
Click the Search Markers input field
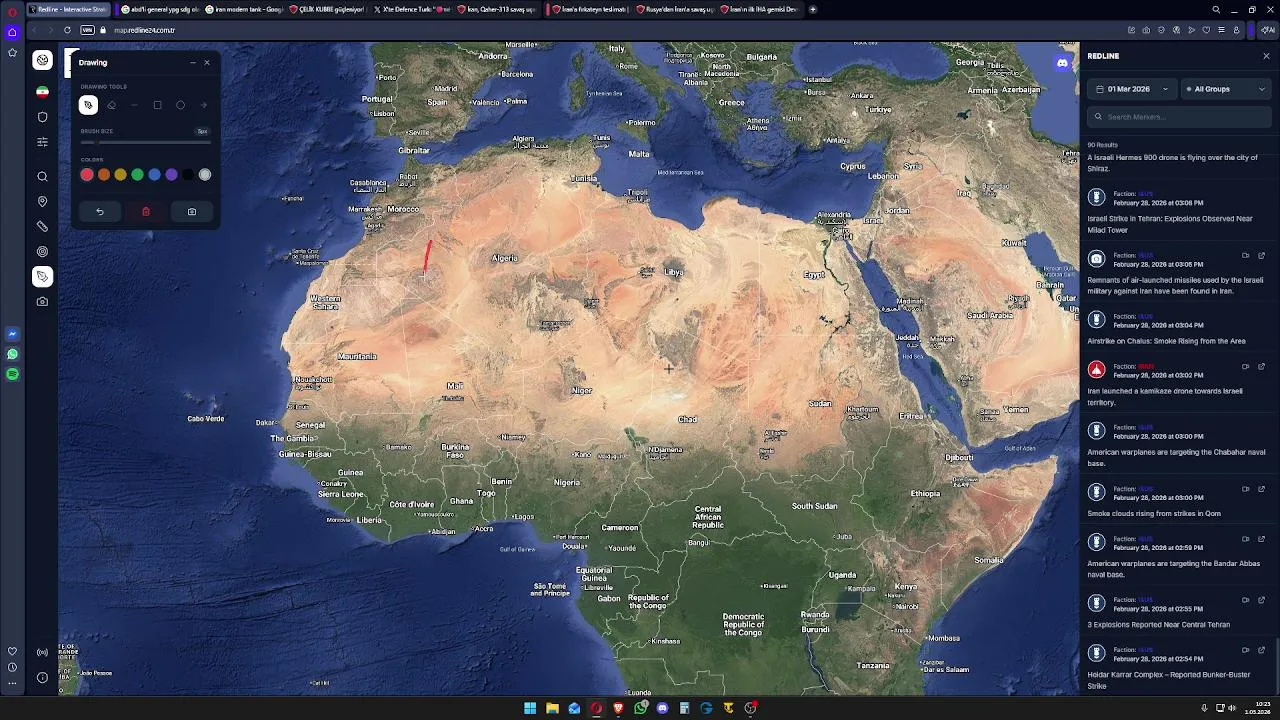[x=1180, y=117]
